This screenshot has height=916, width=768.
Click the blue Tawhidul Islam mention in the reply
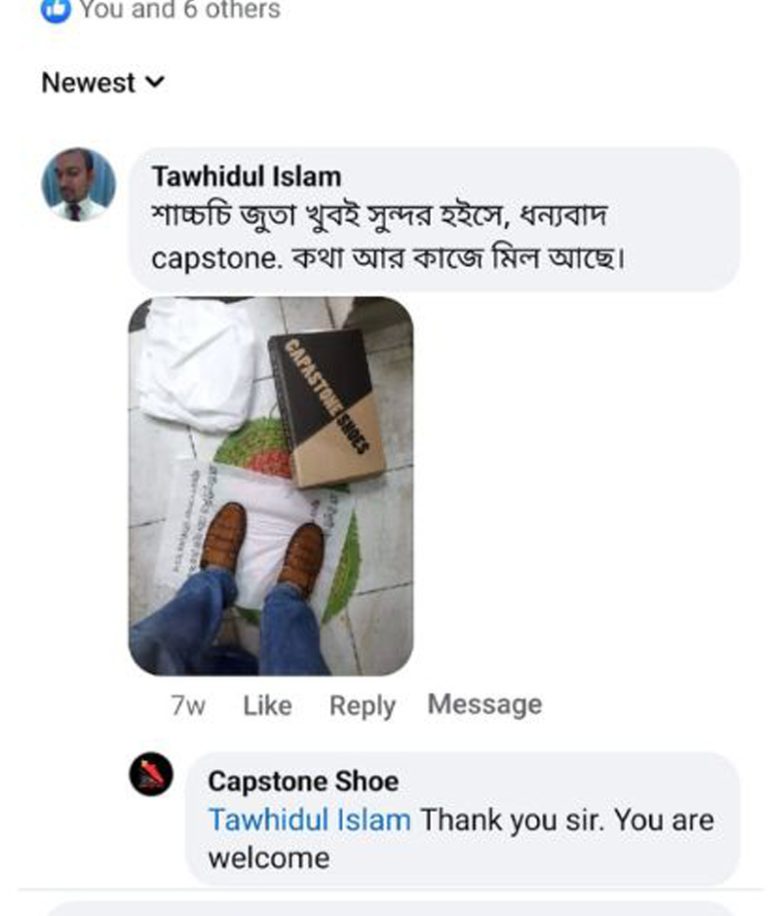coord(309,820)
